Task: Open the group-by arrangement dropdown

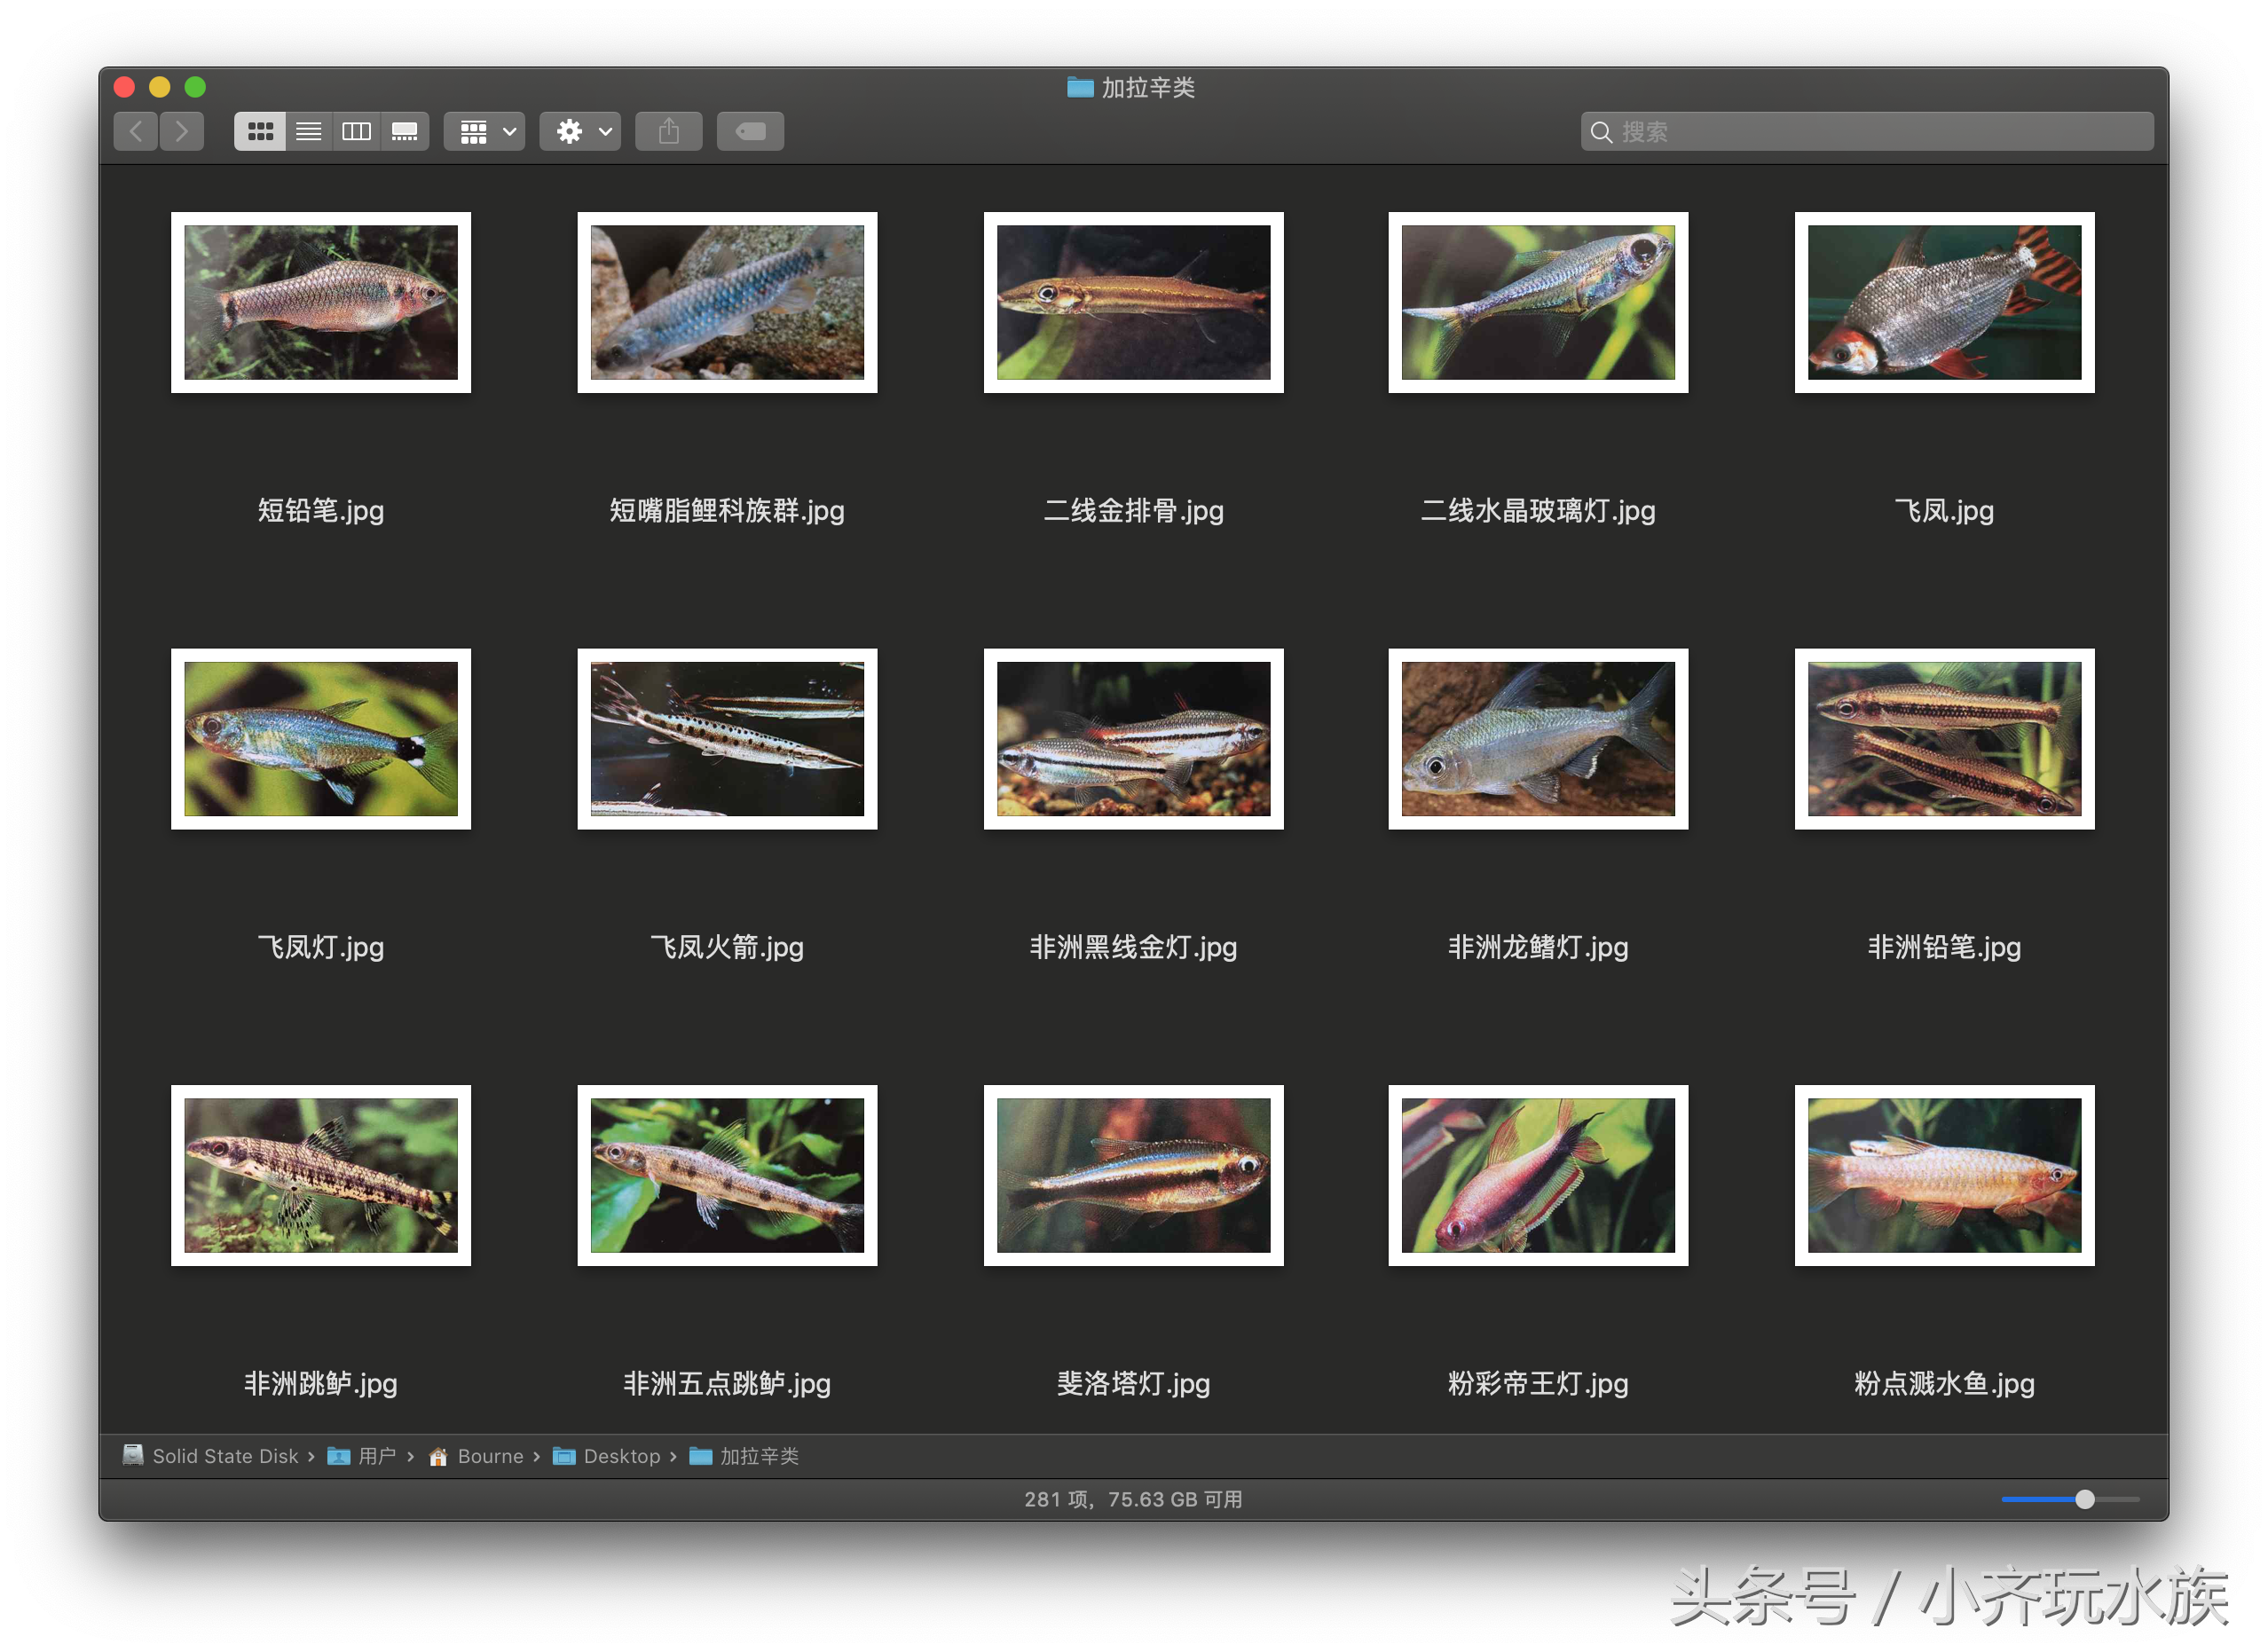Action: point(485,131)
